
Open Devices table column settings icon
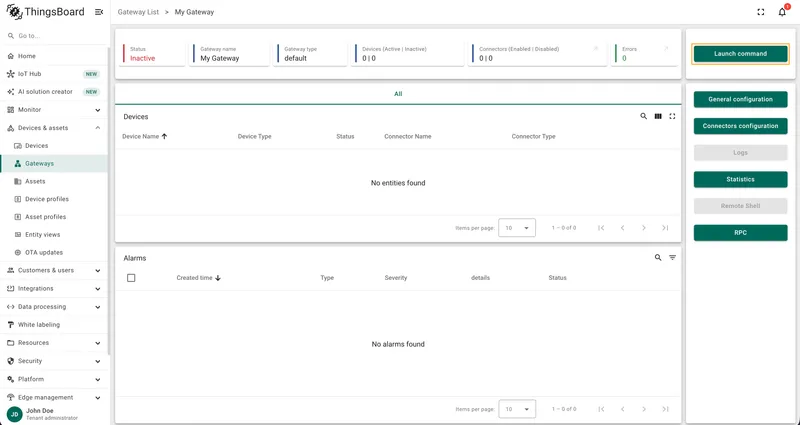658,116
